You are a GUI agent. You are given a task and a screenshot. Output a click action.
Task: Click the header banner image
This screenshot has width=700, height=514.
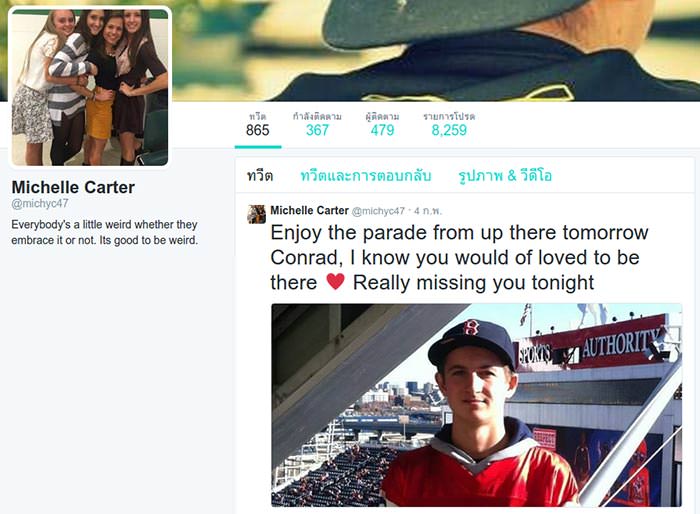(x=435, y=50)
